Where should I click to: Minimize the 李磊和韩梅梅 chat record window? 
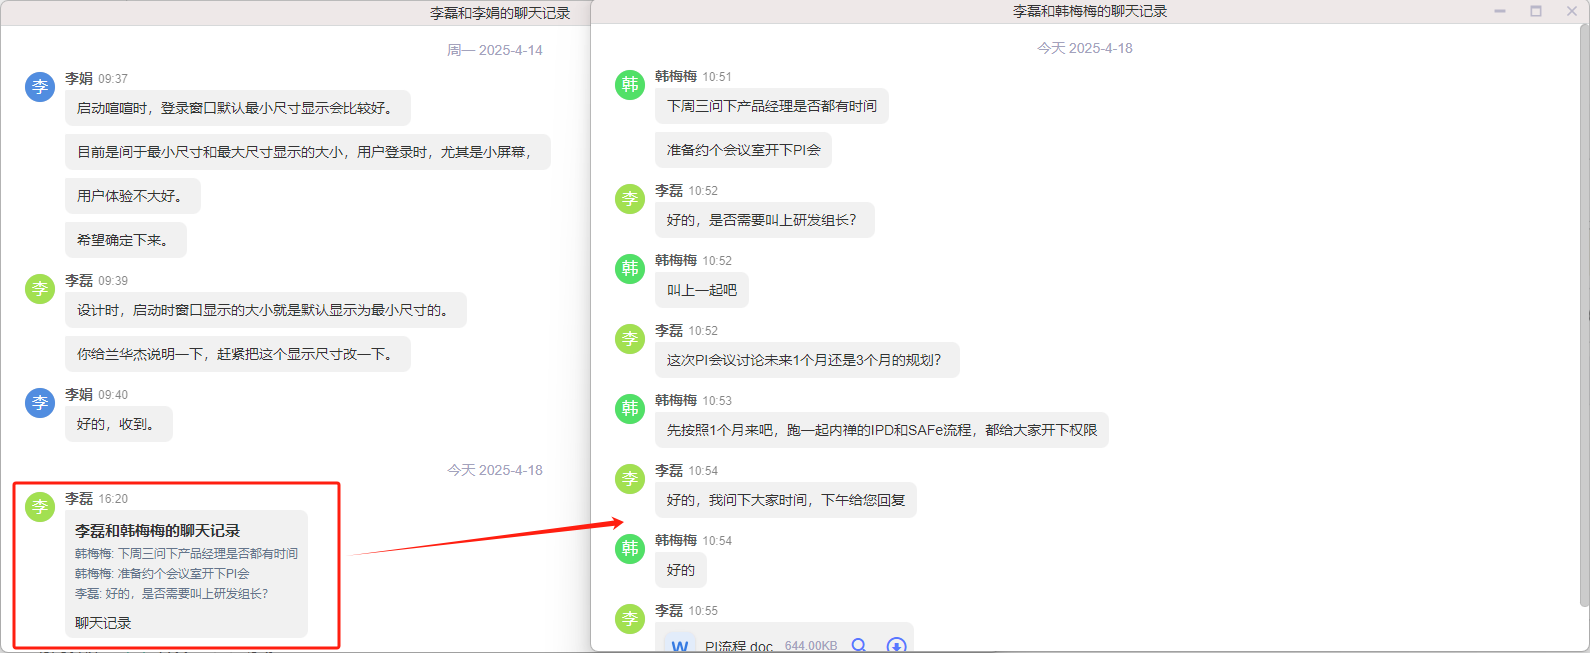[1500, 11]
